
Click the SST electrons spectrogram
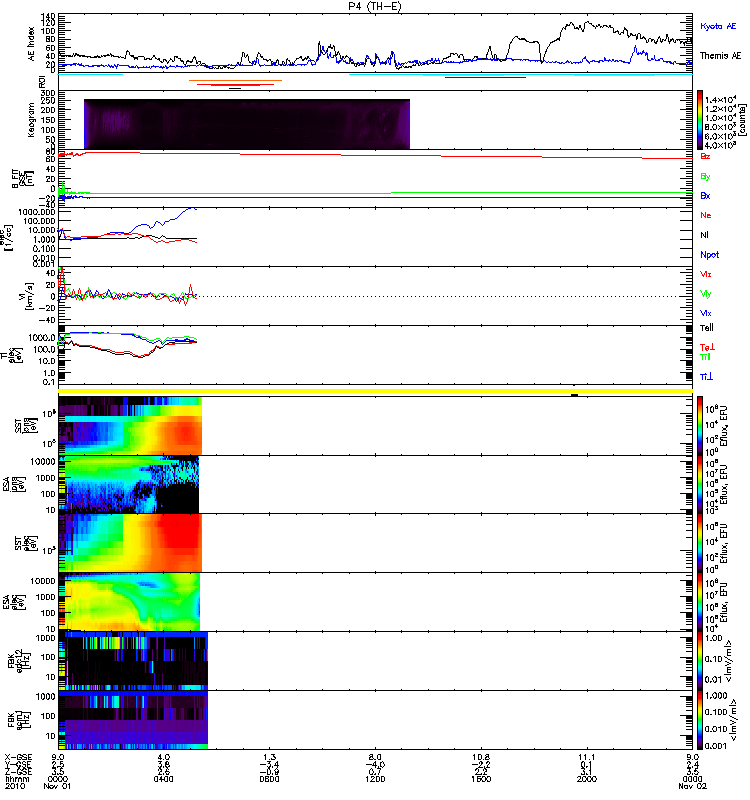click(130, 543)
